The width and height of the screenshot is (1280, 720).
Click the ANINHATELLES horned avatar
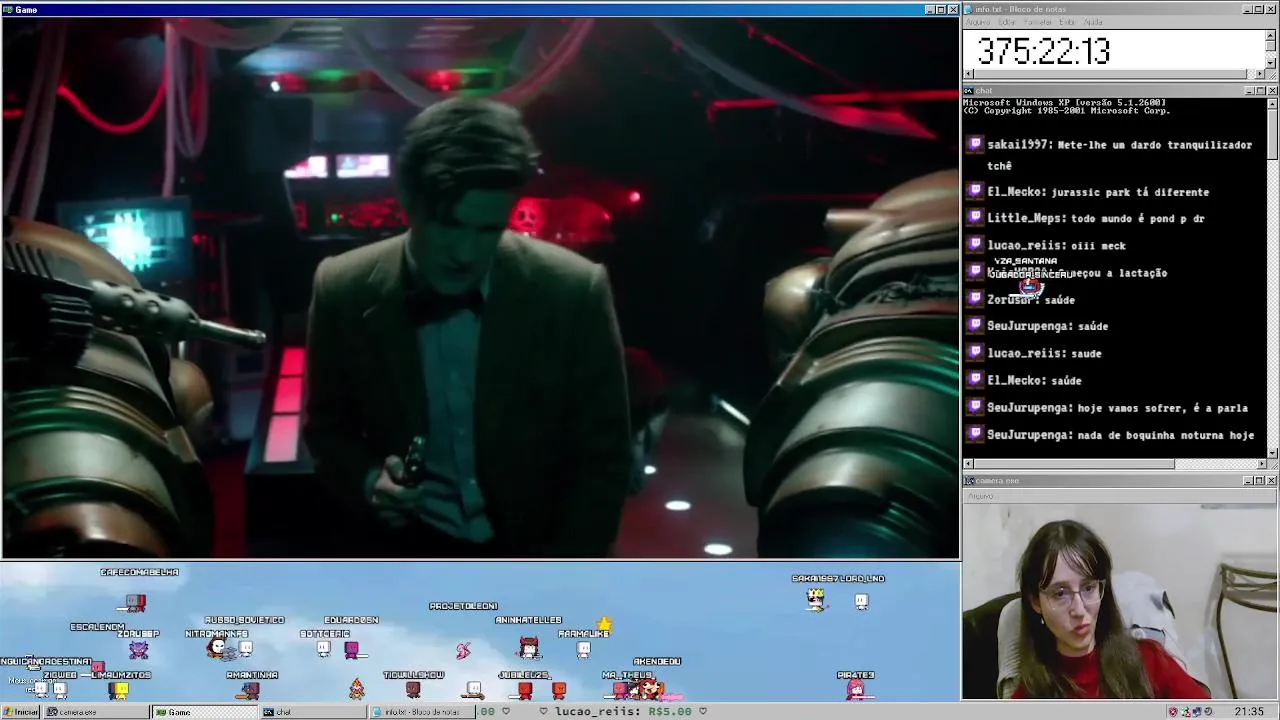coord(529,647)
